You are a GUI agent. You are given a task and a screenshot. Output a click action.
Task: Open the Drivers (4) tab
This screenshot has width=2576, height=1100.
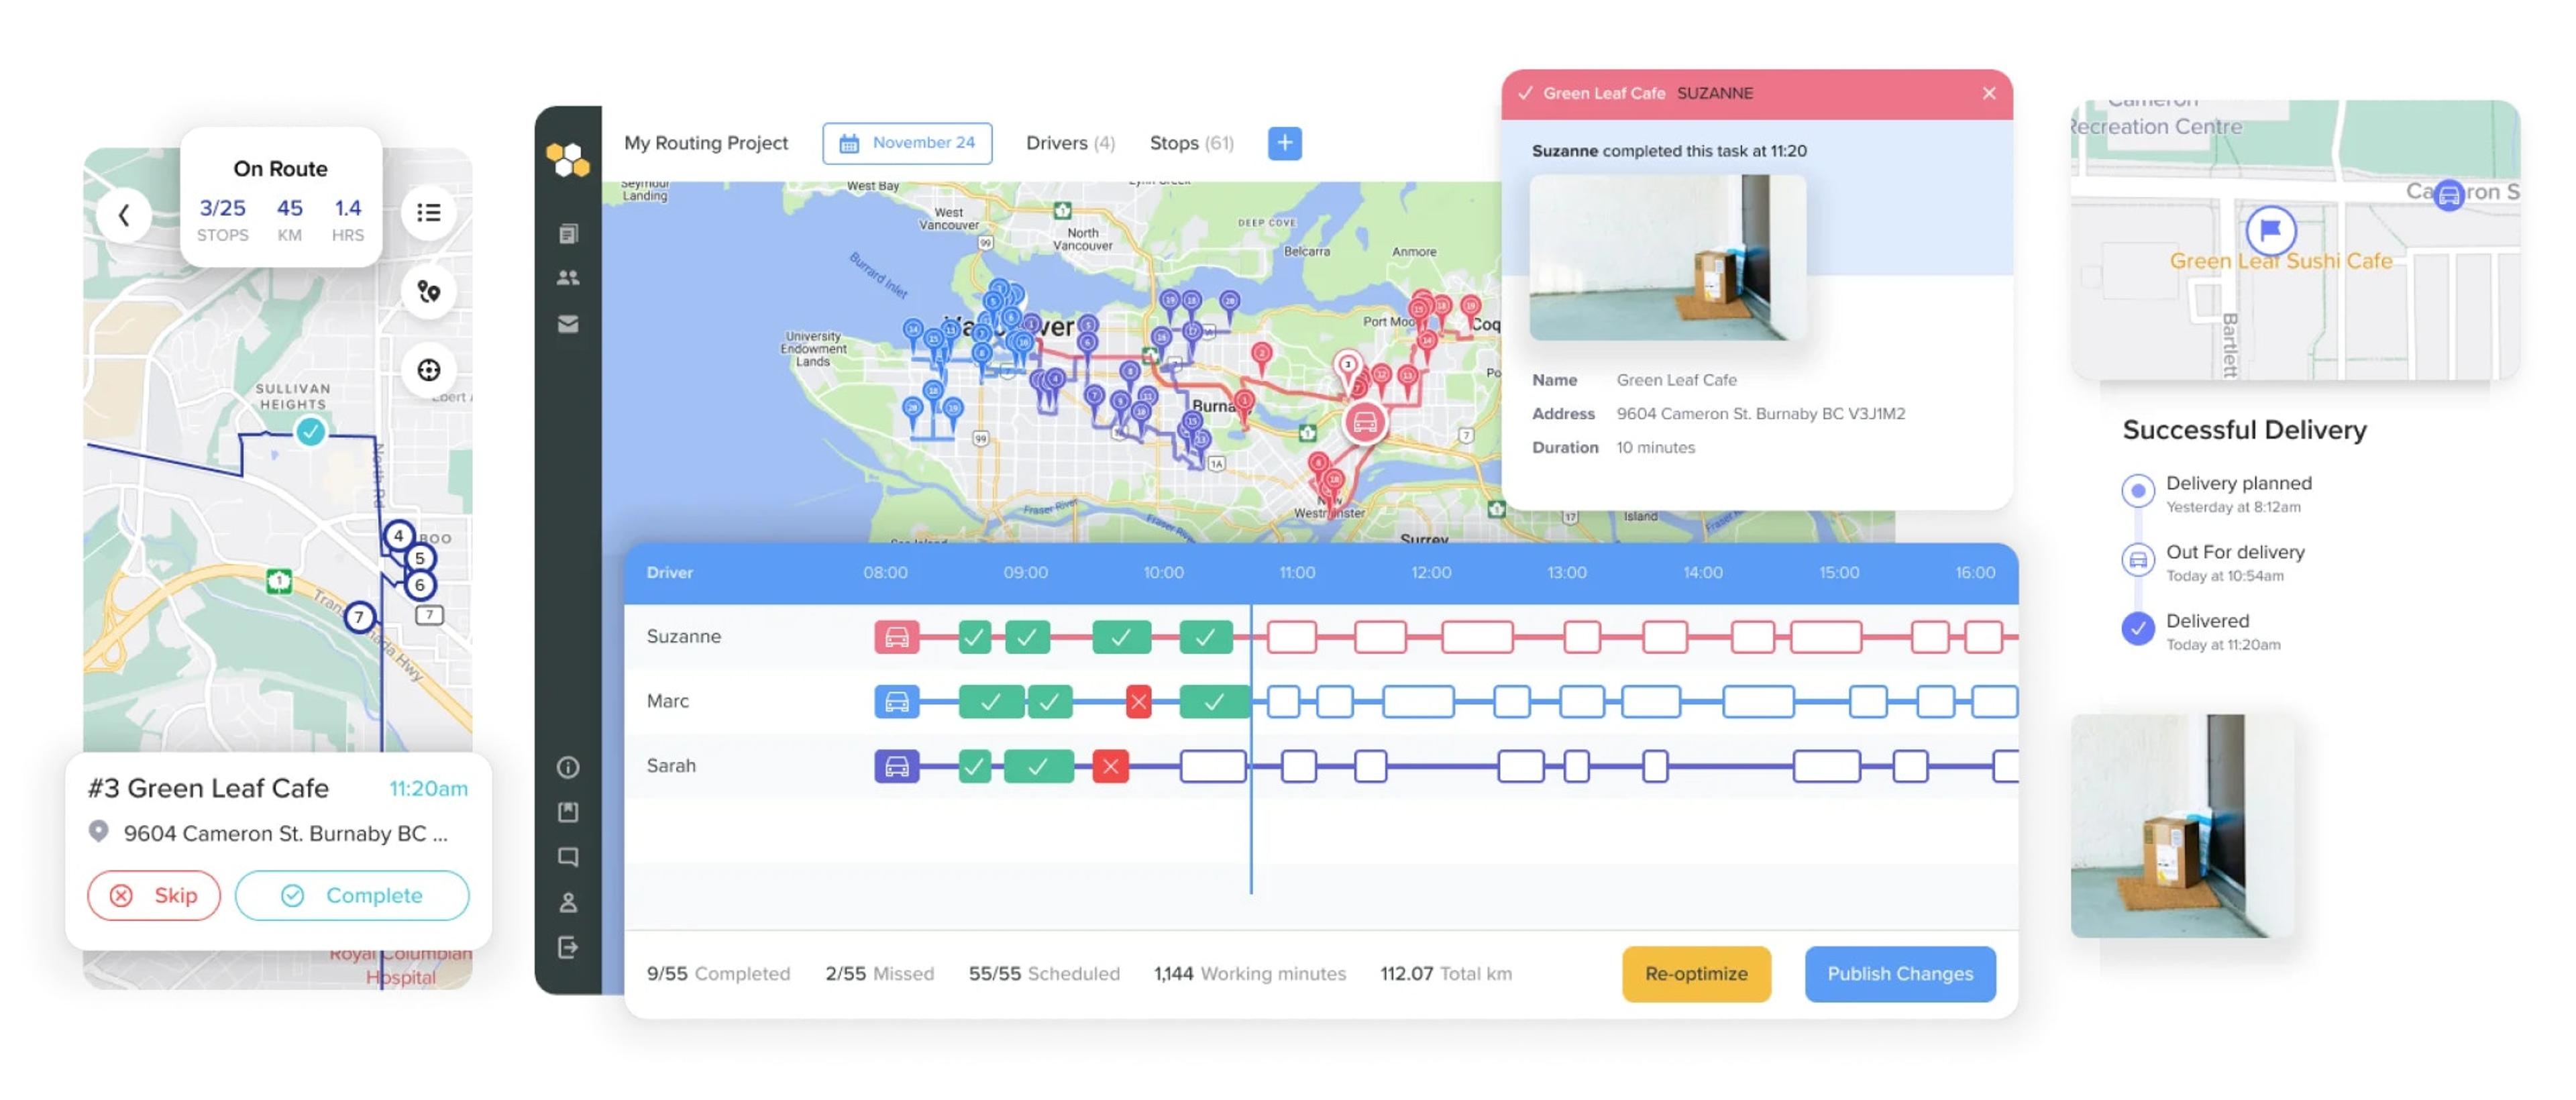pyautogui.click(x=1070, y=143)
